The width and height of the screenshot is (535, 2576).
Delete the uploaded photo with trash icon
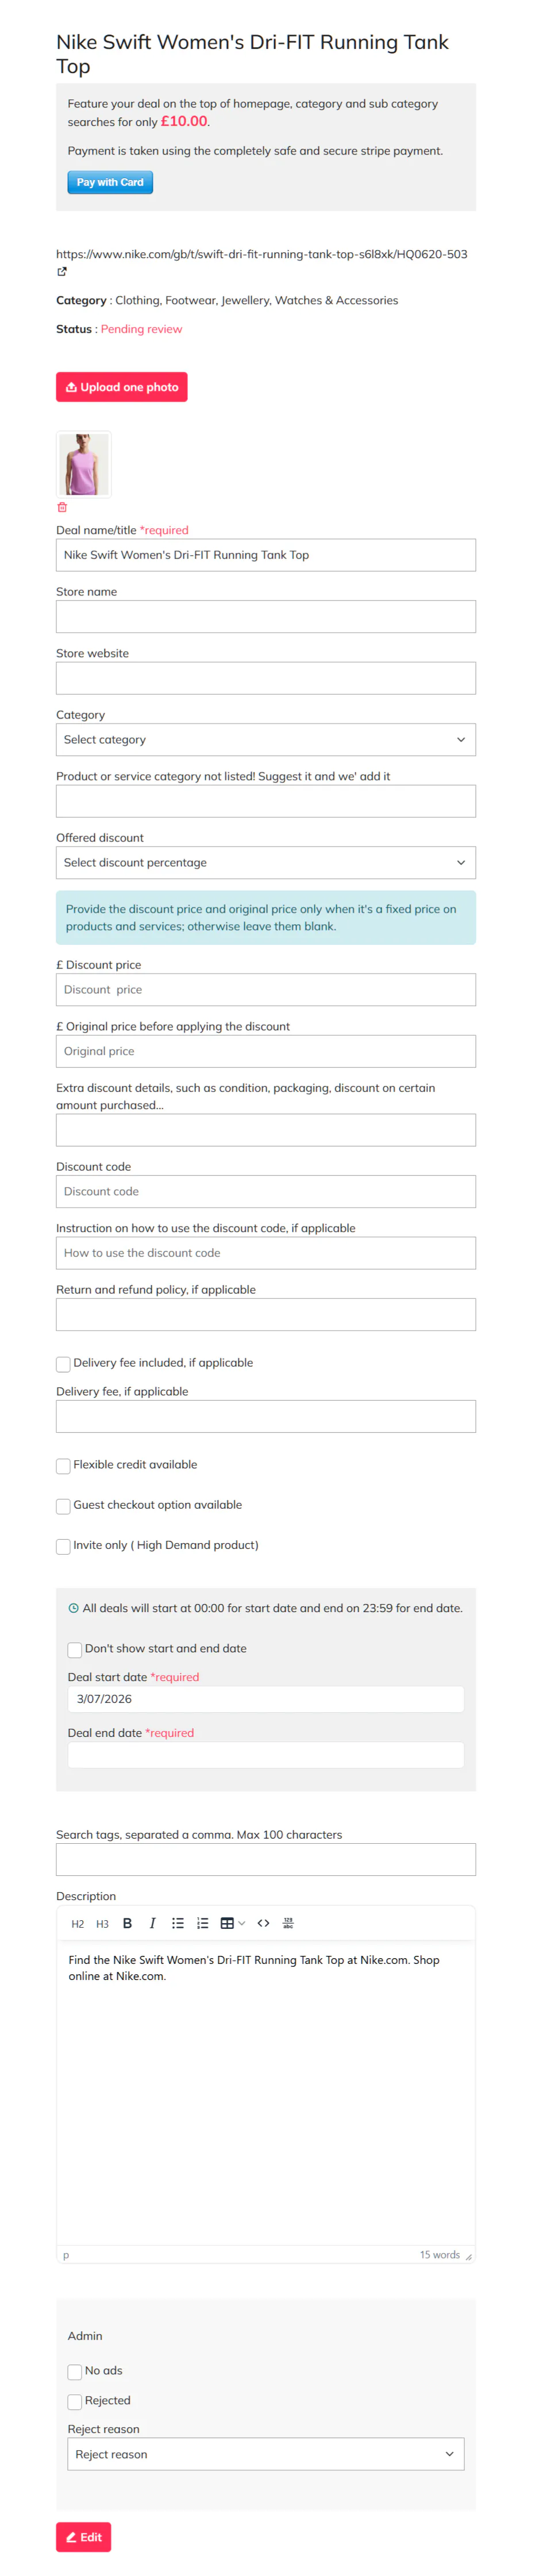(62, 507)
